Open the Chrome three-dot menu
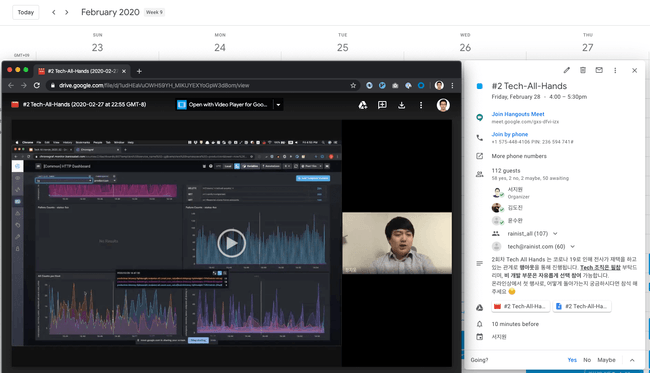This screenshot has height=373, width=650. (x=452, y=85)
